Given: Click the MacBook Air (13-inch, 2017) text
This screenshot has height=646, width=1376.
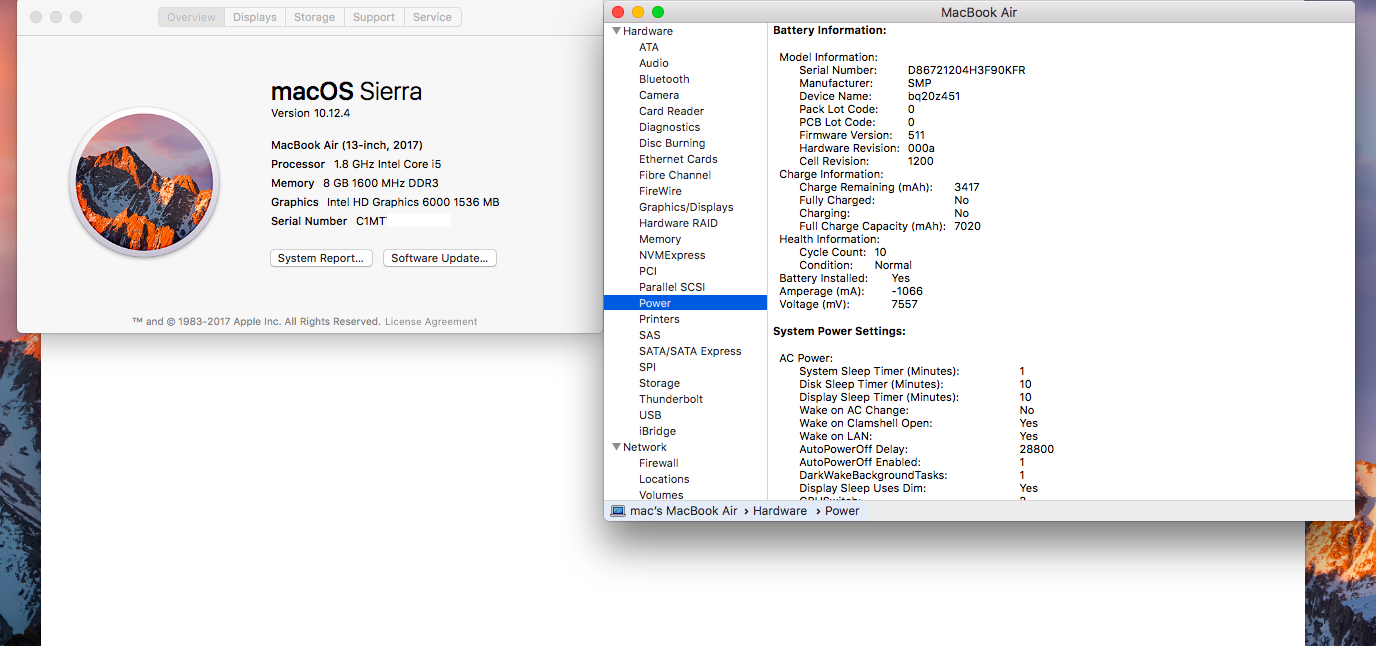Looking at the screenshot, I should click(347, 145).
